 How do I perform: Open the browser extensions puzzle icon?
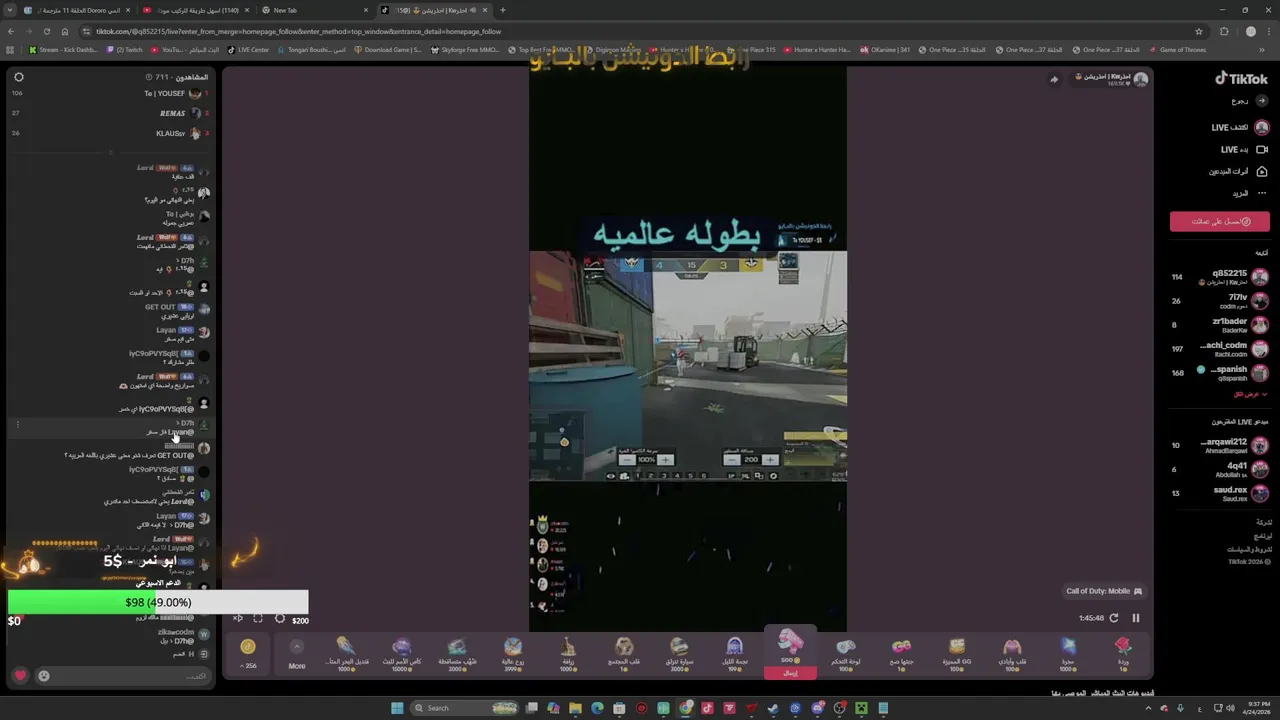coord(1224,31)
